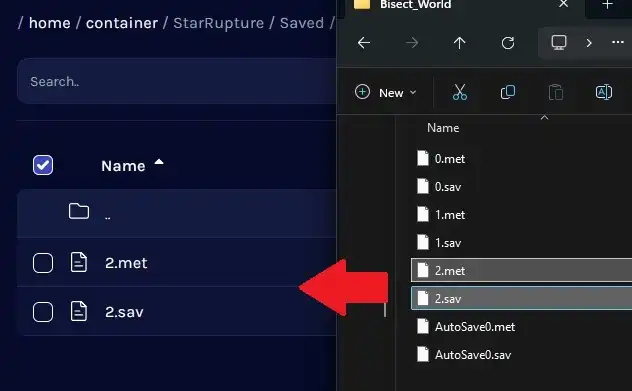Screen dimensions: 632x391
Task: Open the New item dropdown
Action: pyautogui.click(x=385, y=93)
